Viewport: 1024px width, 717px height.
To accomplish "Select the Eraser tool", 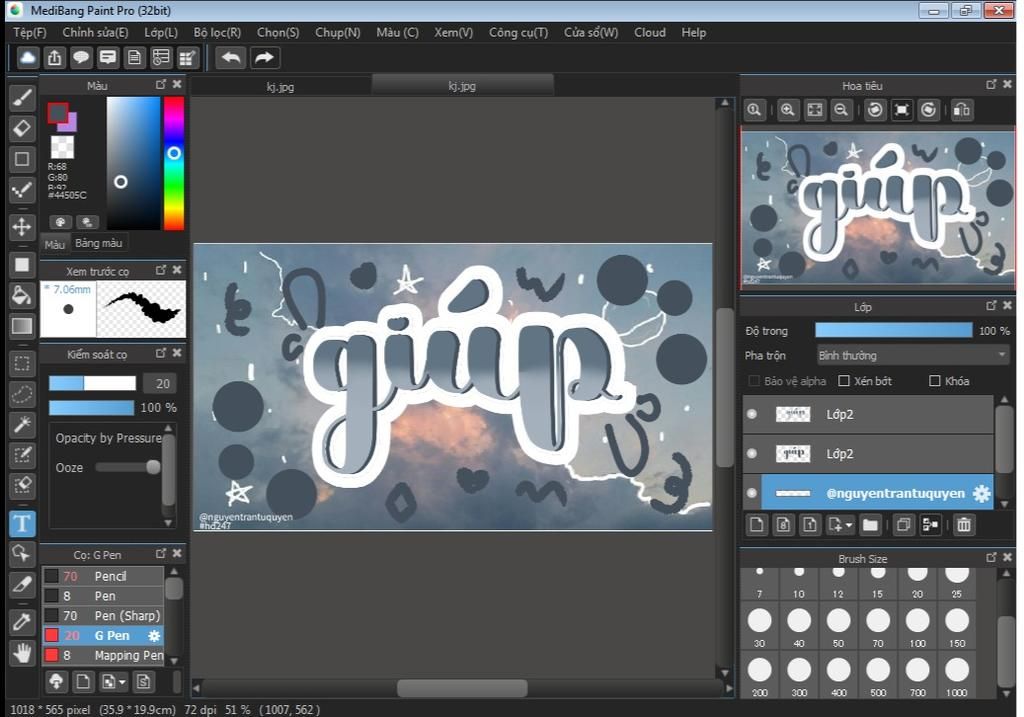I will click(22, 129).
